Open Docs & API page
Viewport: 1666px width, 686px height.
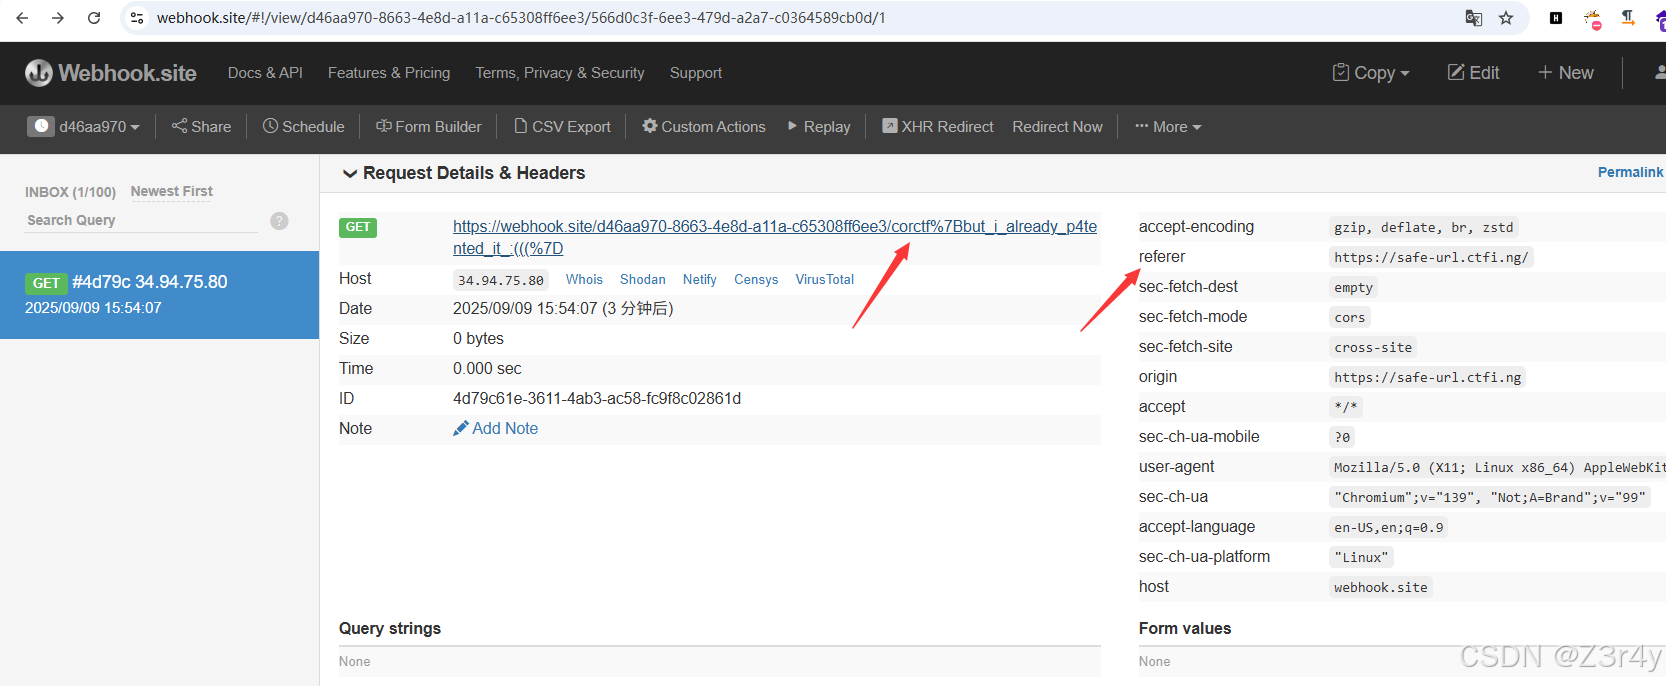tap(265, 73)
